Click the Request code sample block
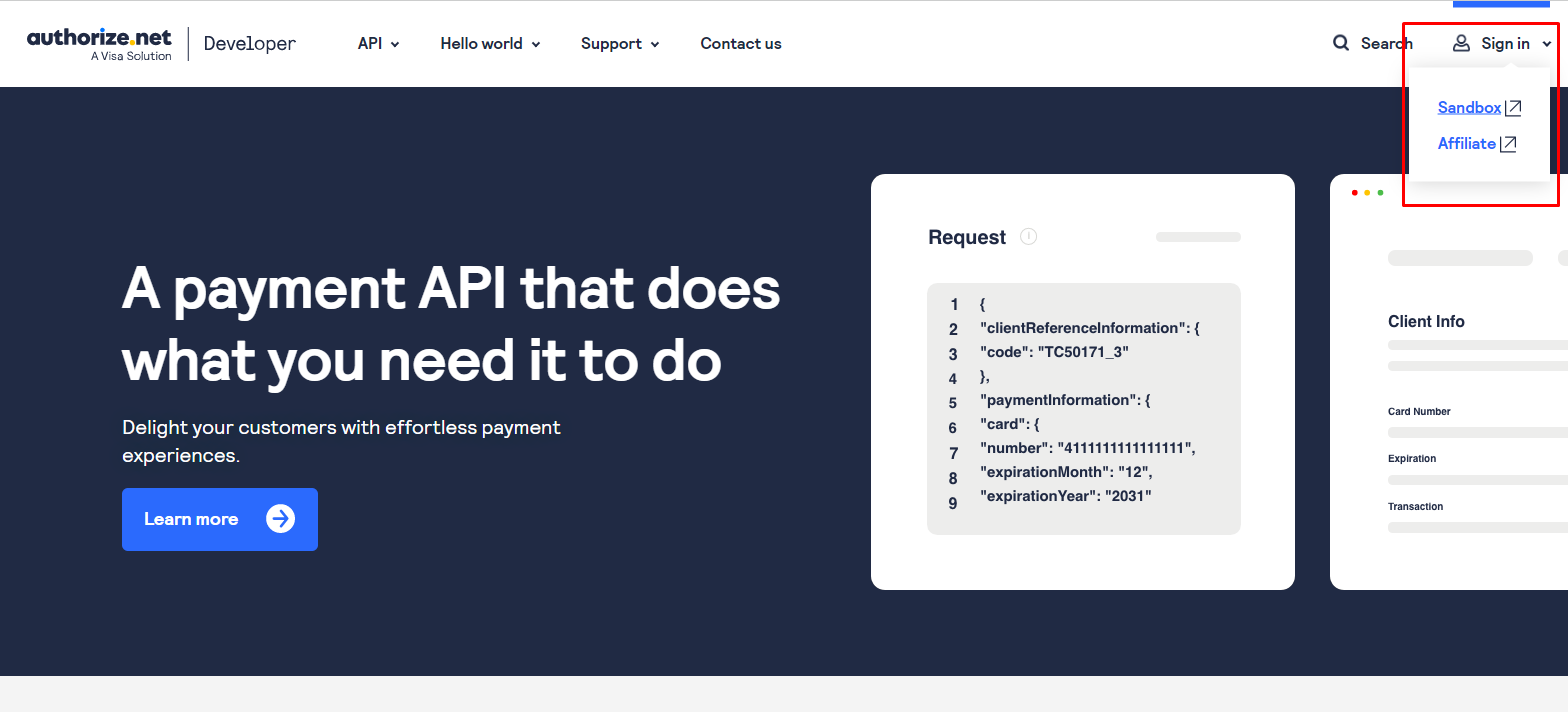This screenshot has height=712, width=1568. (x=1083, y=408)
